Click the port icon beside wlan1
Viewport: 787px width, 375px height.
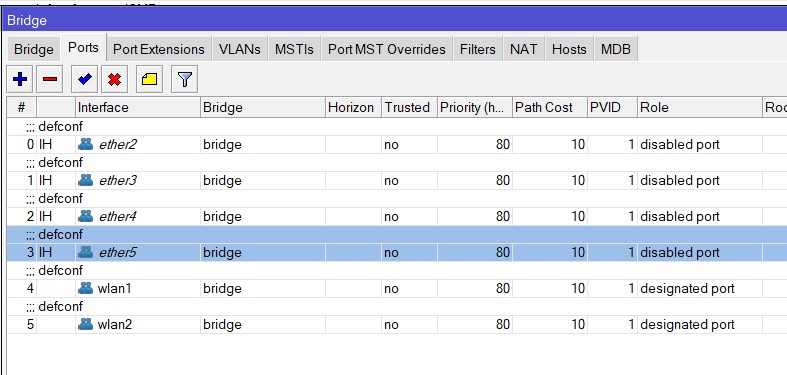click(x=86, y=288)
